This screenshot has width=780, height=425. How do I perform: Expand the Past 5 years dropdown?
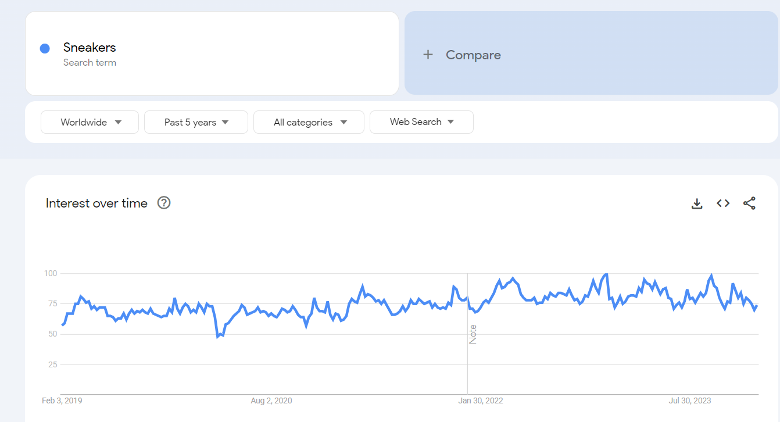[x=196, y=122]
